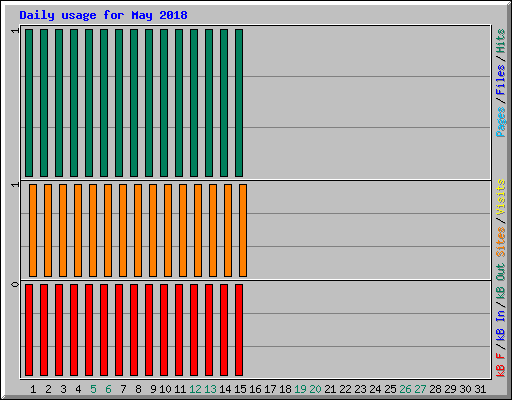Click the green hits bar for day 15
Screen dimensions: 512x400
tap(239, 103)
